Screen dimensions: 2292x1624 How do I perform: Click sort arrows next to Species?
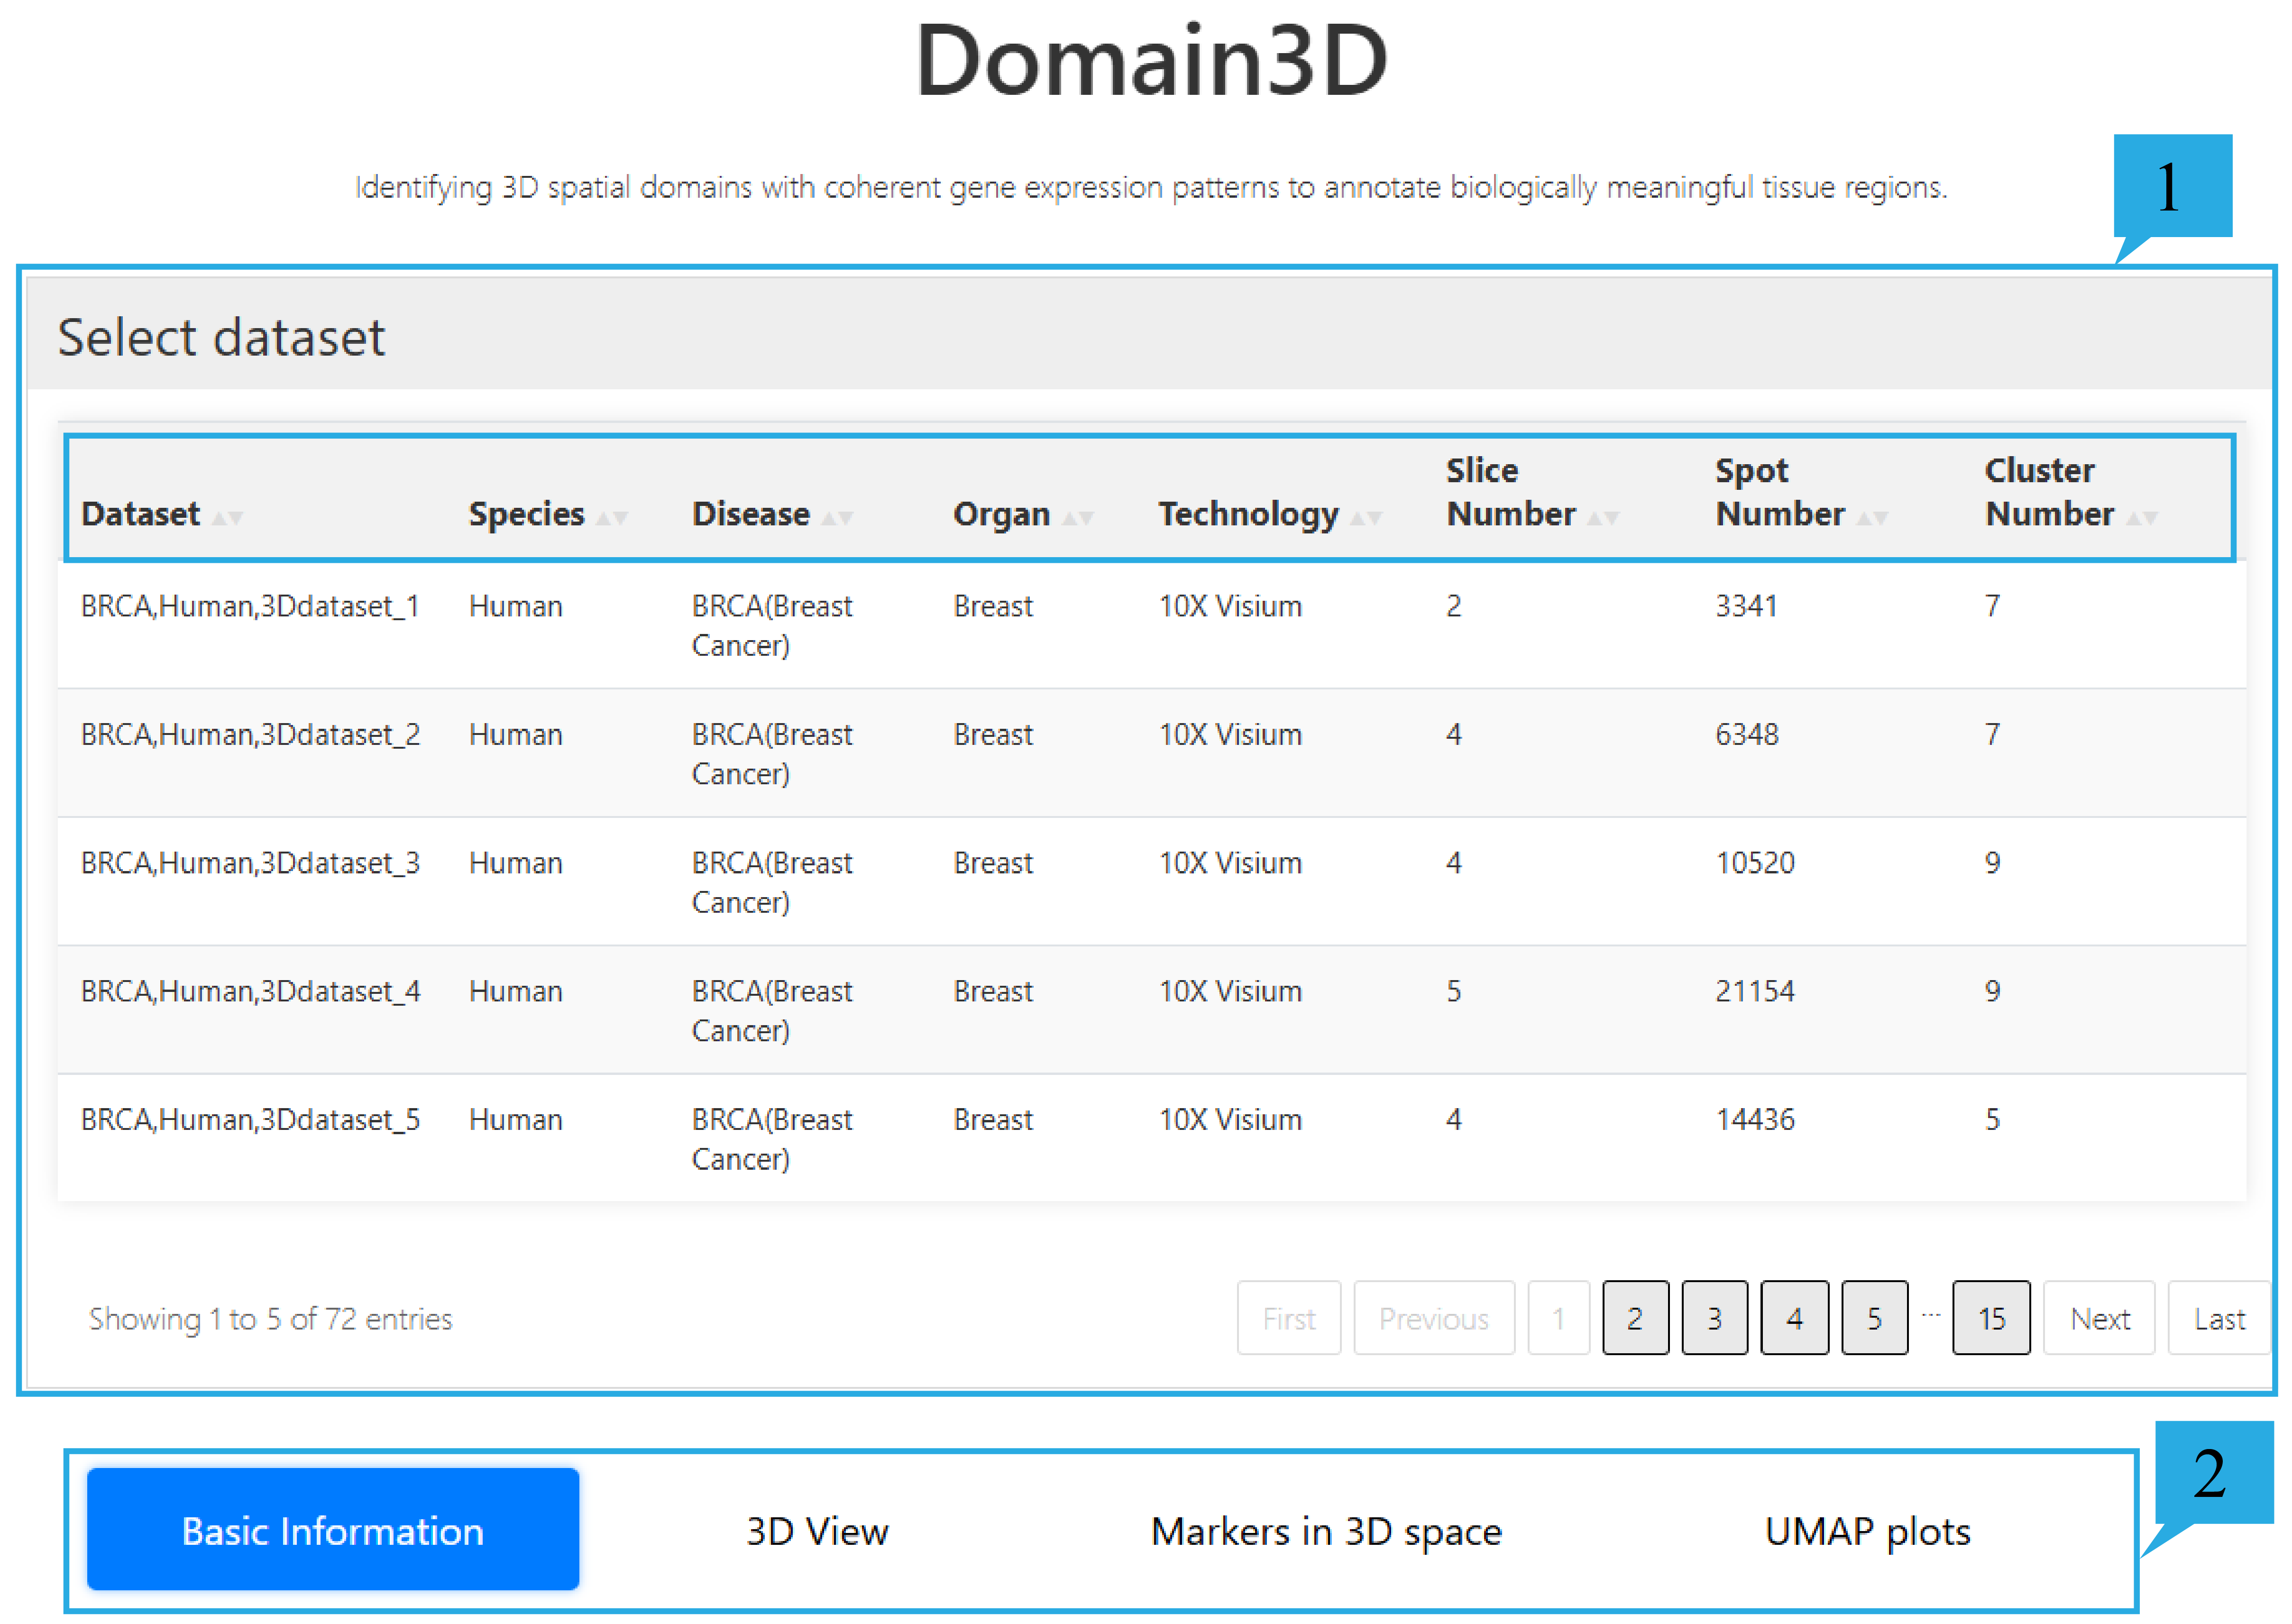pos(612,517)
